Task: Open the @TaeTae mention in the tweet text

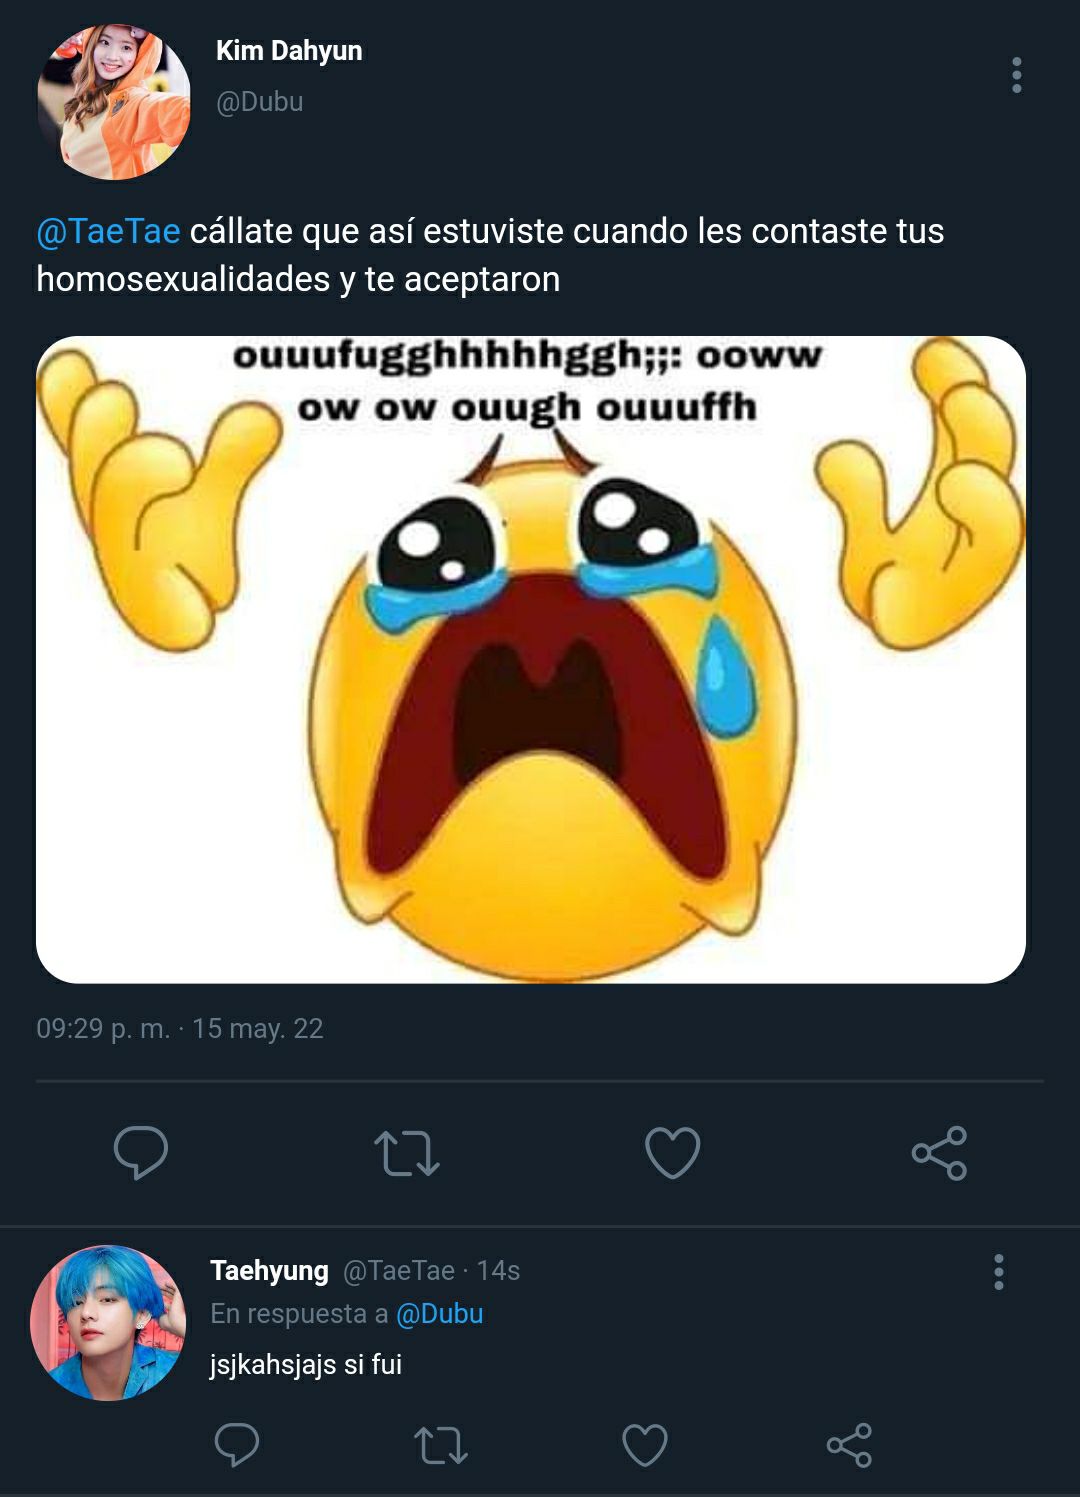Action: point(108,231)
